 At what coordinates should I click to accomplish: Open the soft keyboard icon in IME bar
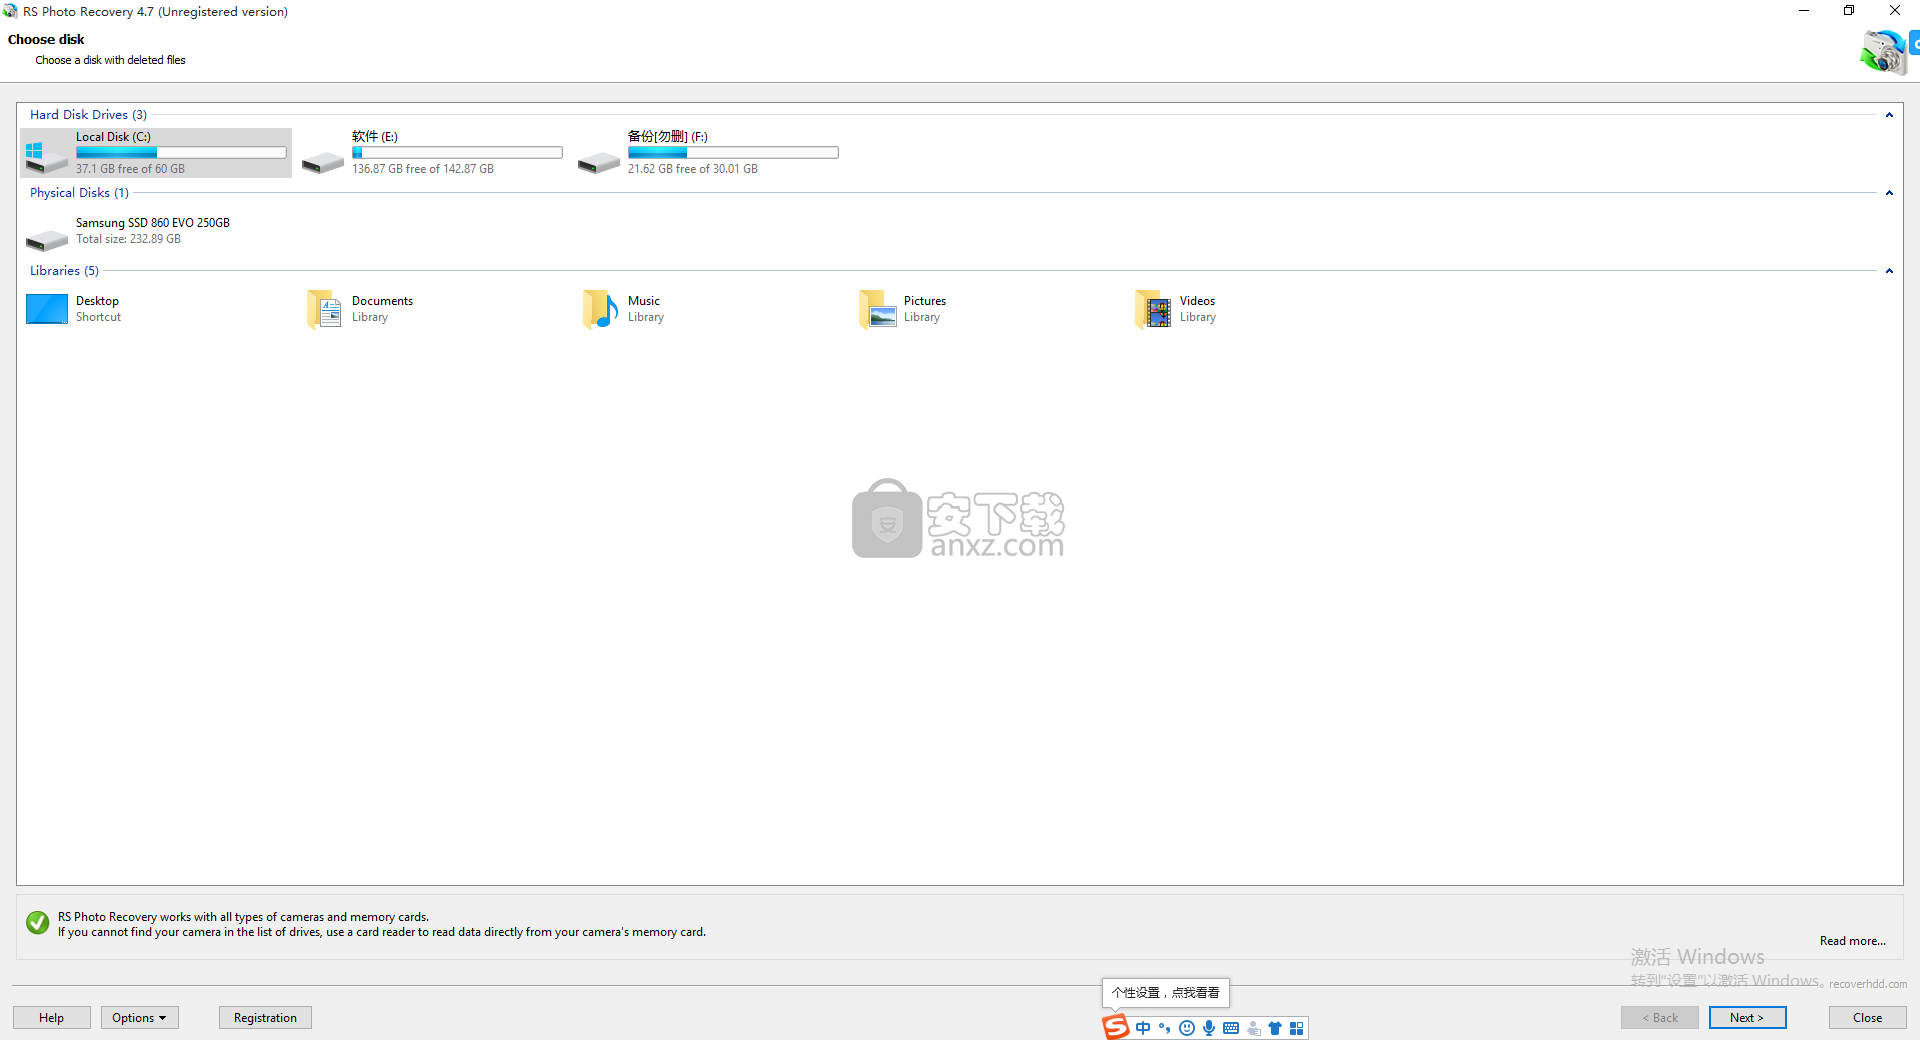click(x=1231, y=1028)
